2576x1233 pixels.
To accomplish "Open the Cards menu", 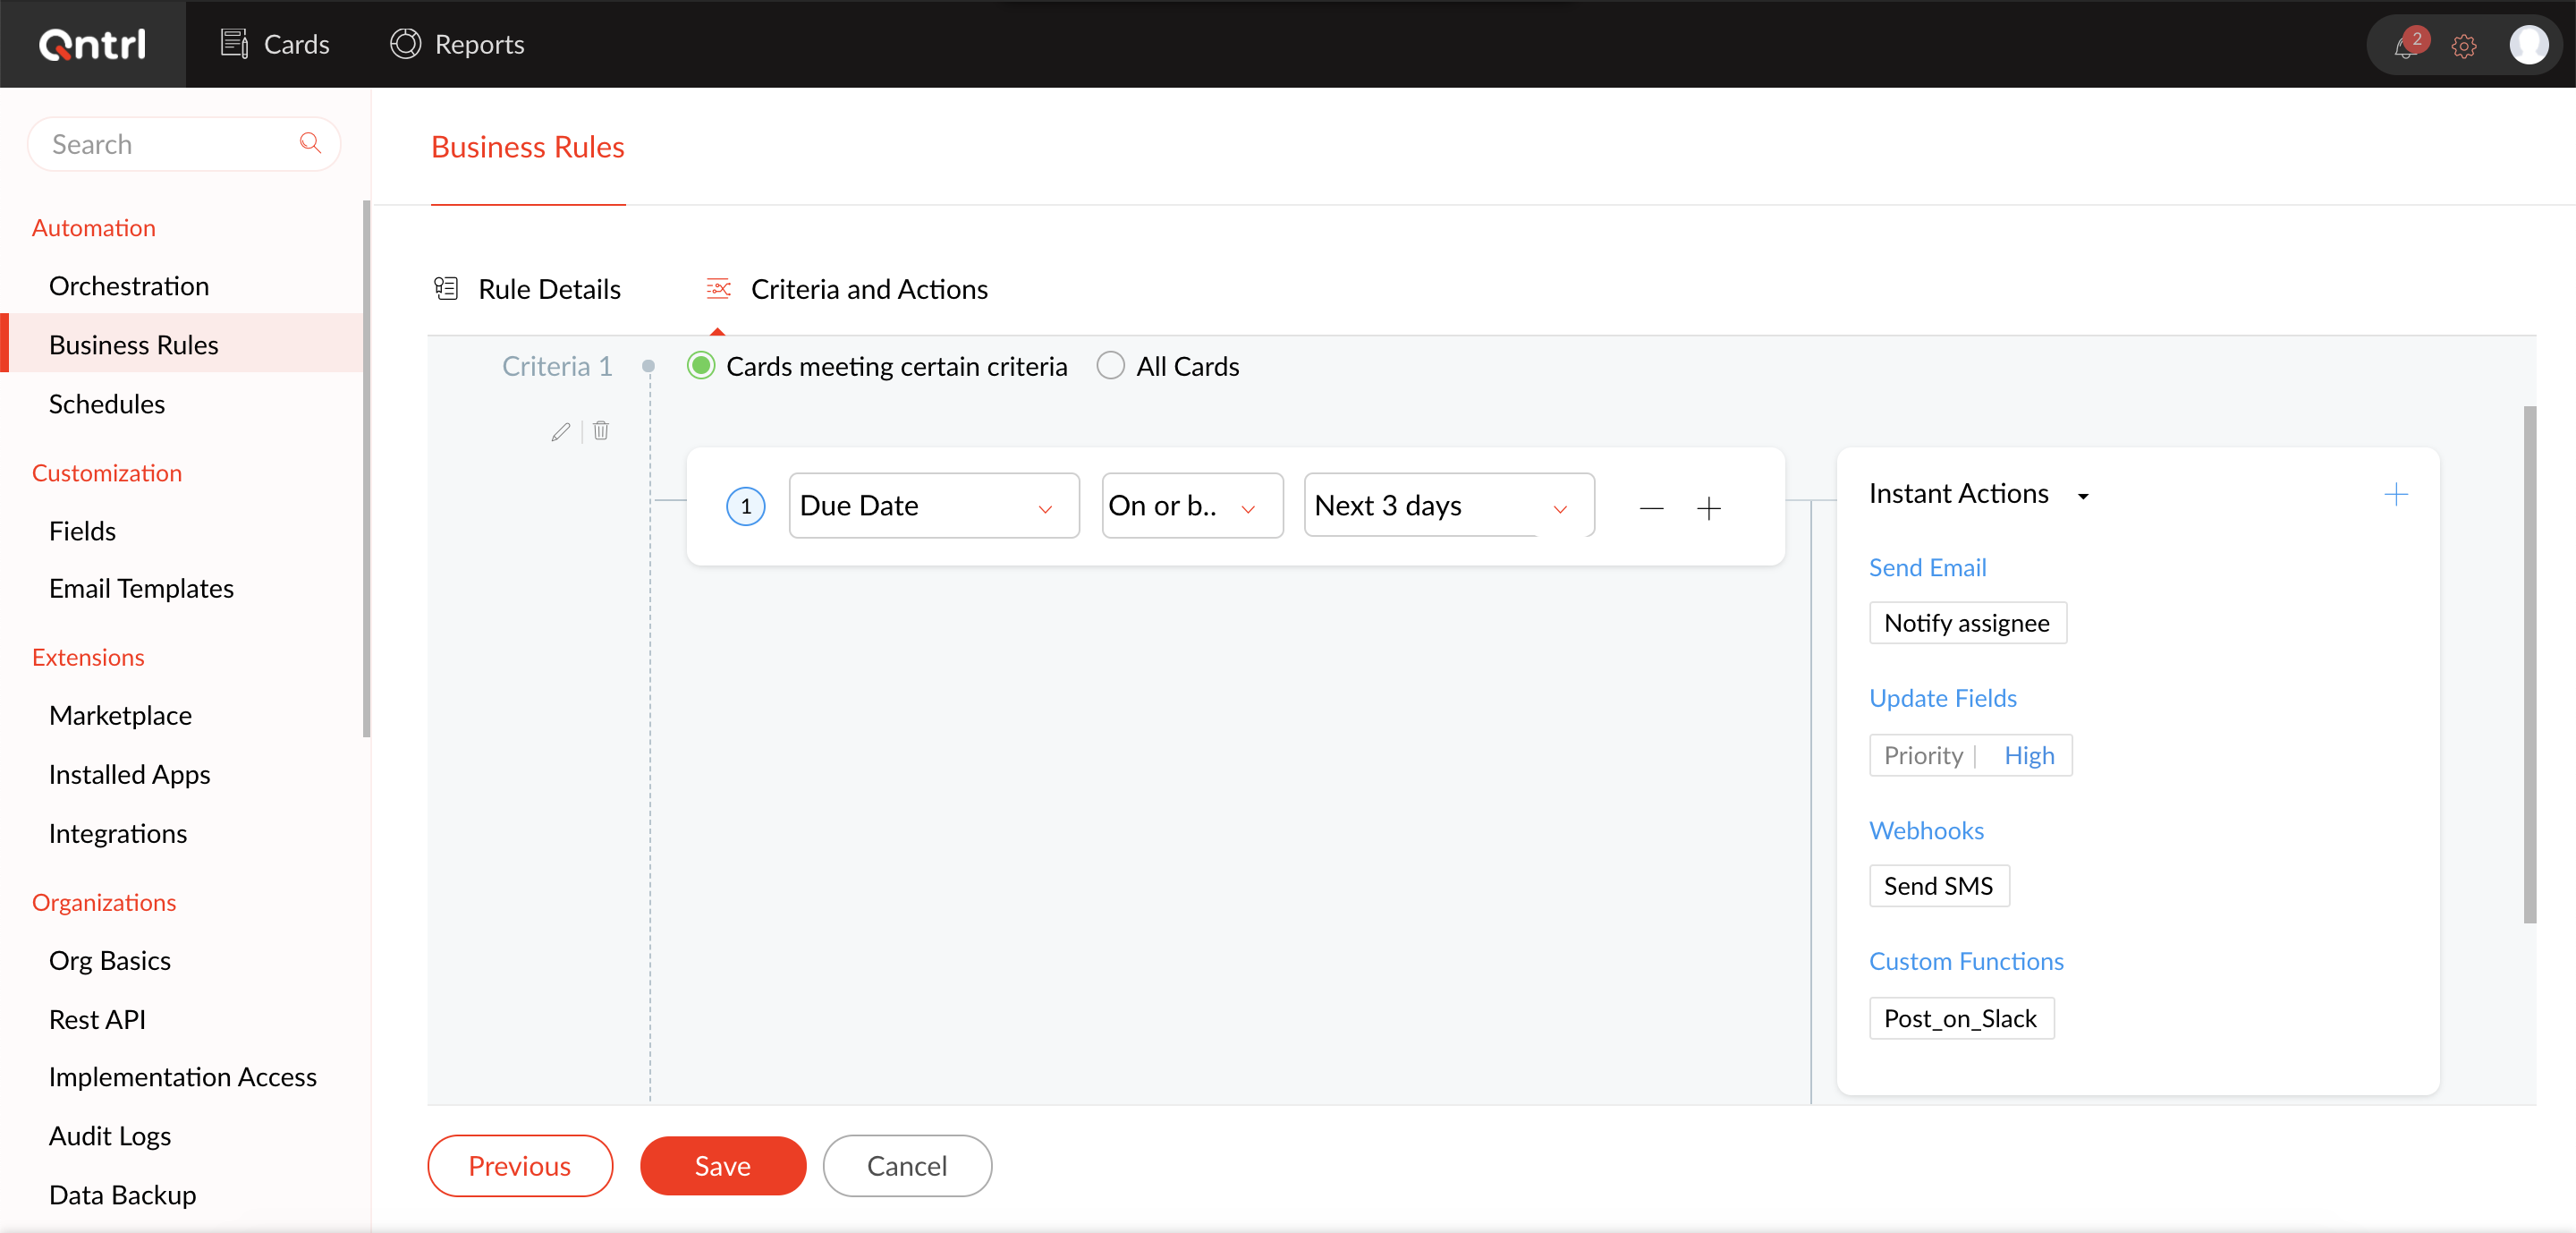I will coord(274,44).
